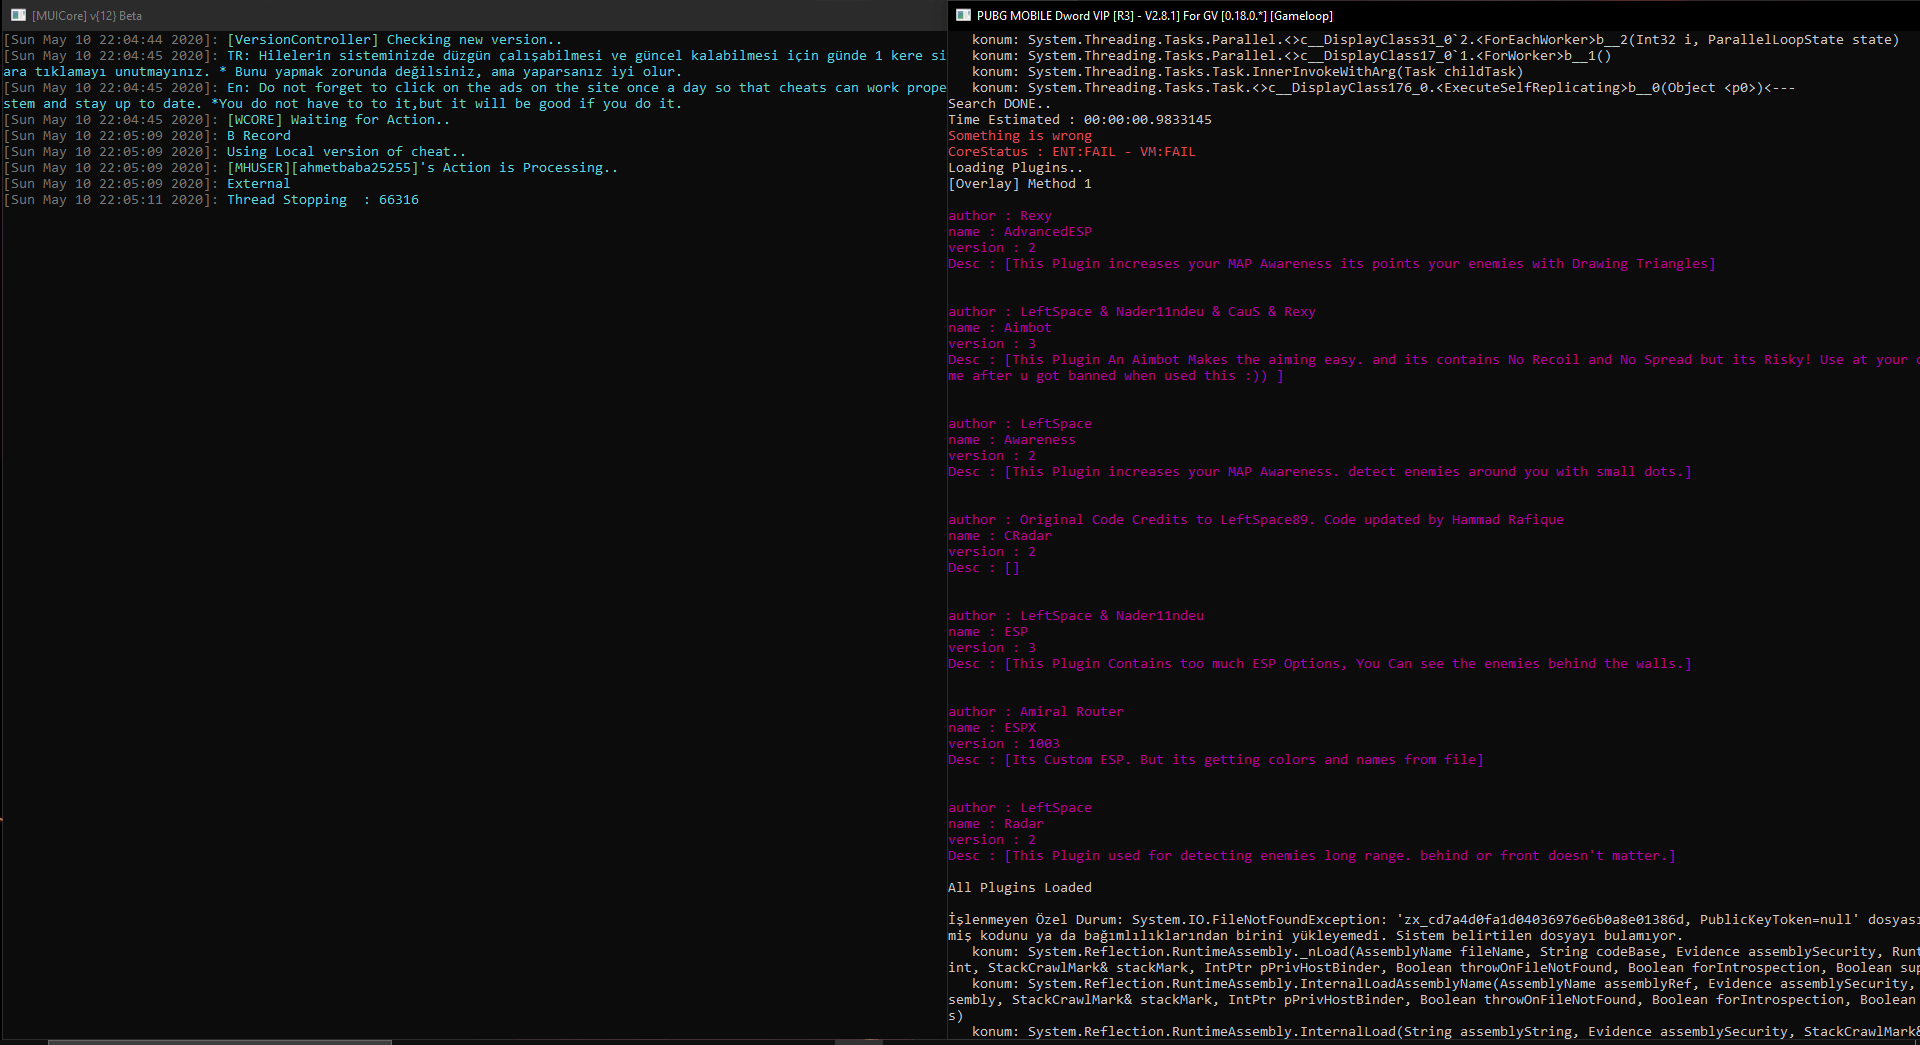Viewport: 1920px width, 1045px height.
Task: Click the 'me after u got banned' line
Action: (1116, 376)
